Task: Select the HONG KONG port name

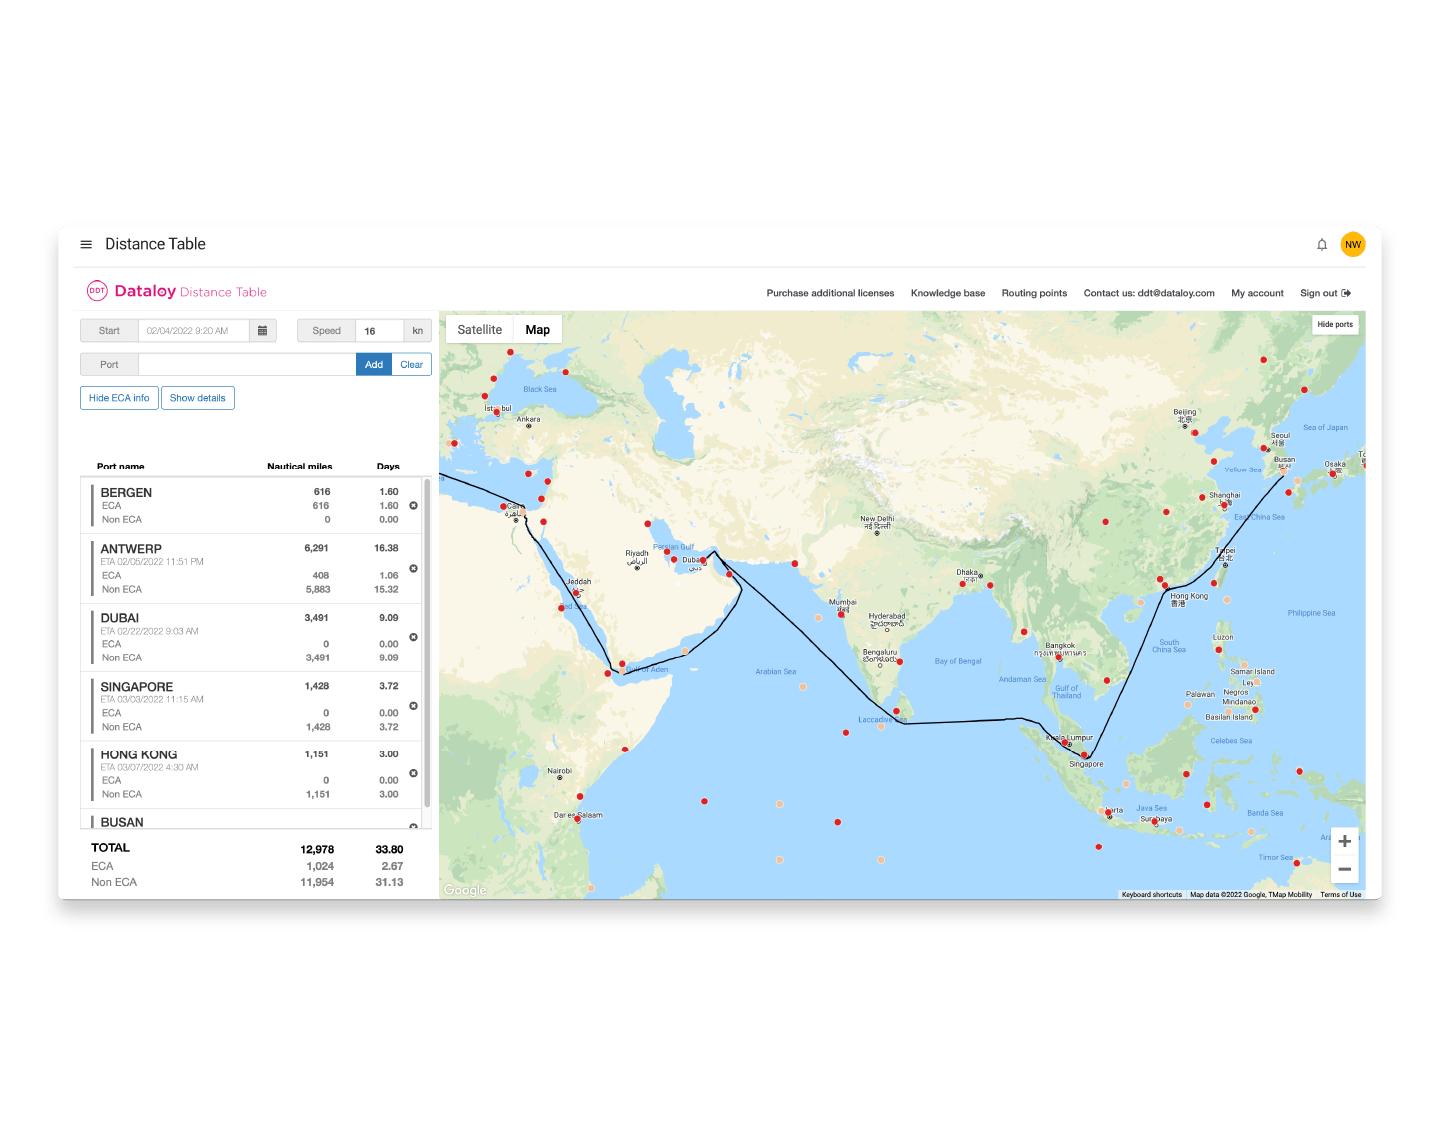Action: pyautogui.click(x=139, y=755)
